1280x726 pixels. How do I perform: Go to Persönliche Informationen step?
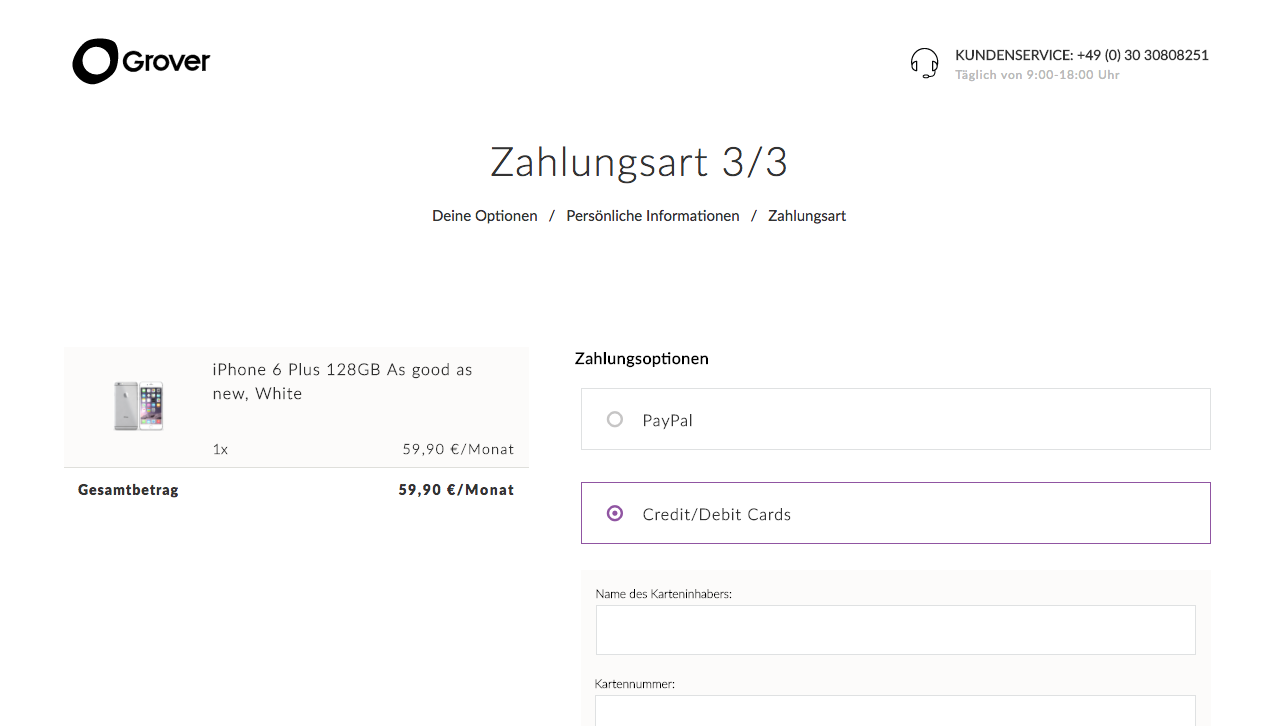653,216
